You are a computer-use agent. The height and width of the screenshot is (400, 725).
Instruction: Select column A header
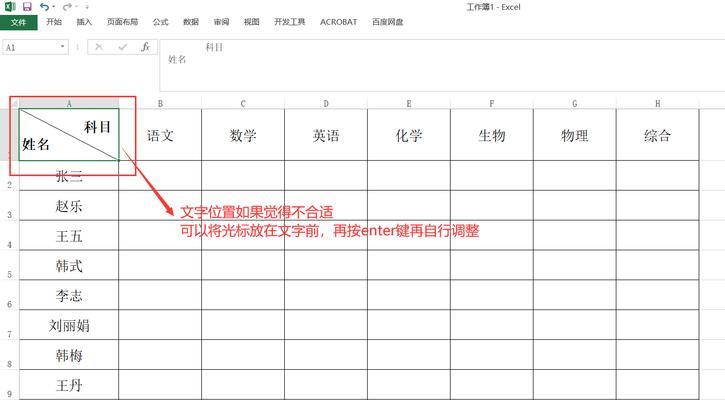[69, 104]
